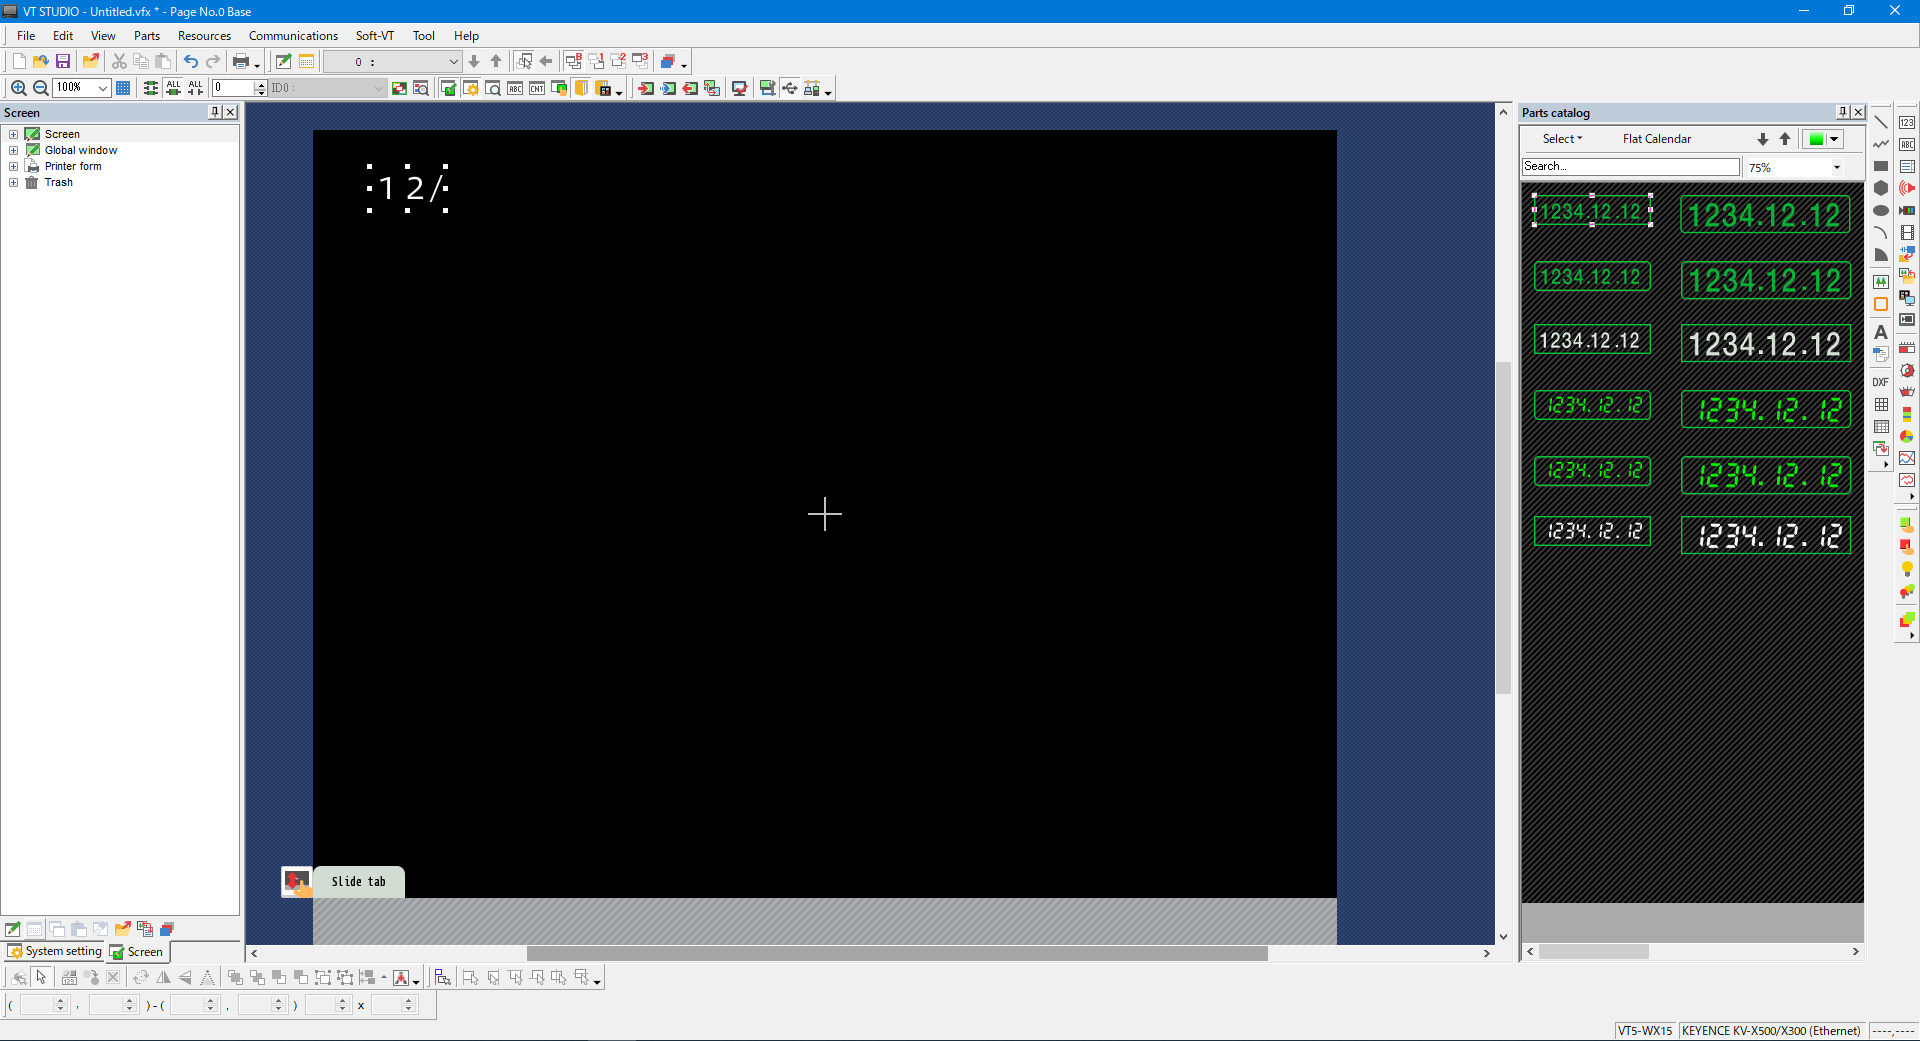
Task: Click the Save floppy disk icon
Action: (63, 62)
